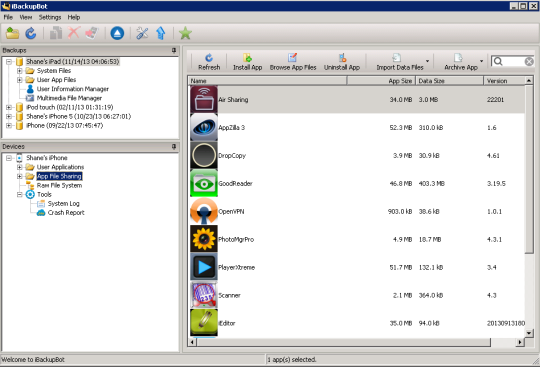
Task: Select the AppZilla 3 app icon
Action: coord(204,128)
